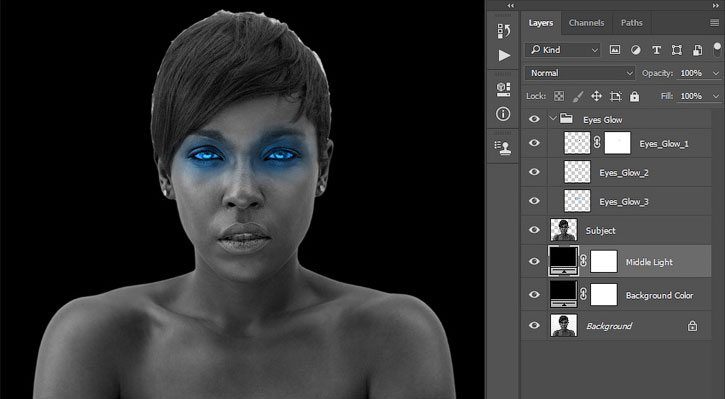Click the Middle Light layer mask

pos(604,261)
